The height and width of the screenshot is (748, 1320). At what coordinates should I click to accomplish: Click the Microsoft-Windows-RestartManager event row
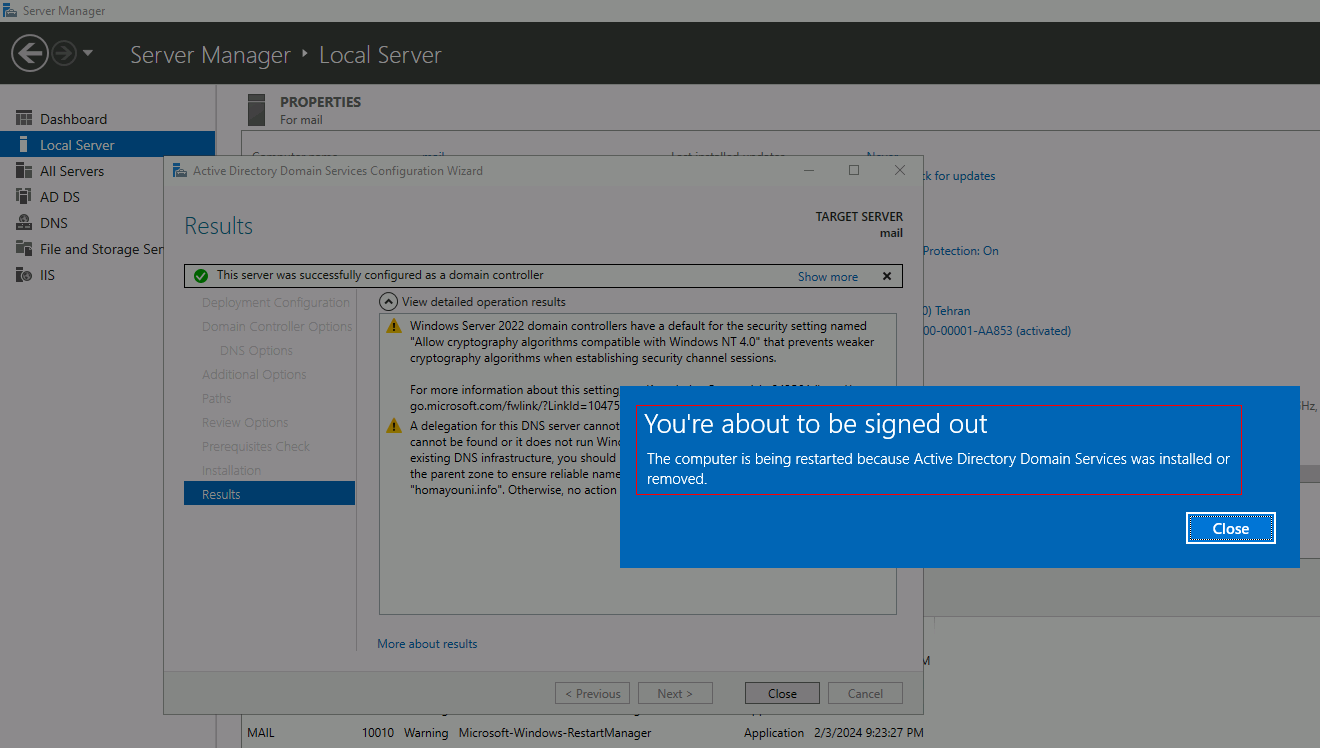(584, 733)
